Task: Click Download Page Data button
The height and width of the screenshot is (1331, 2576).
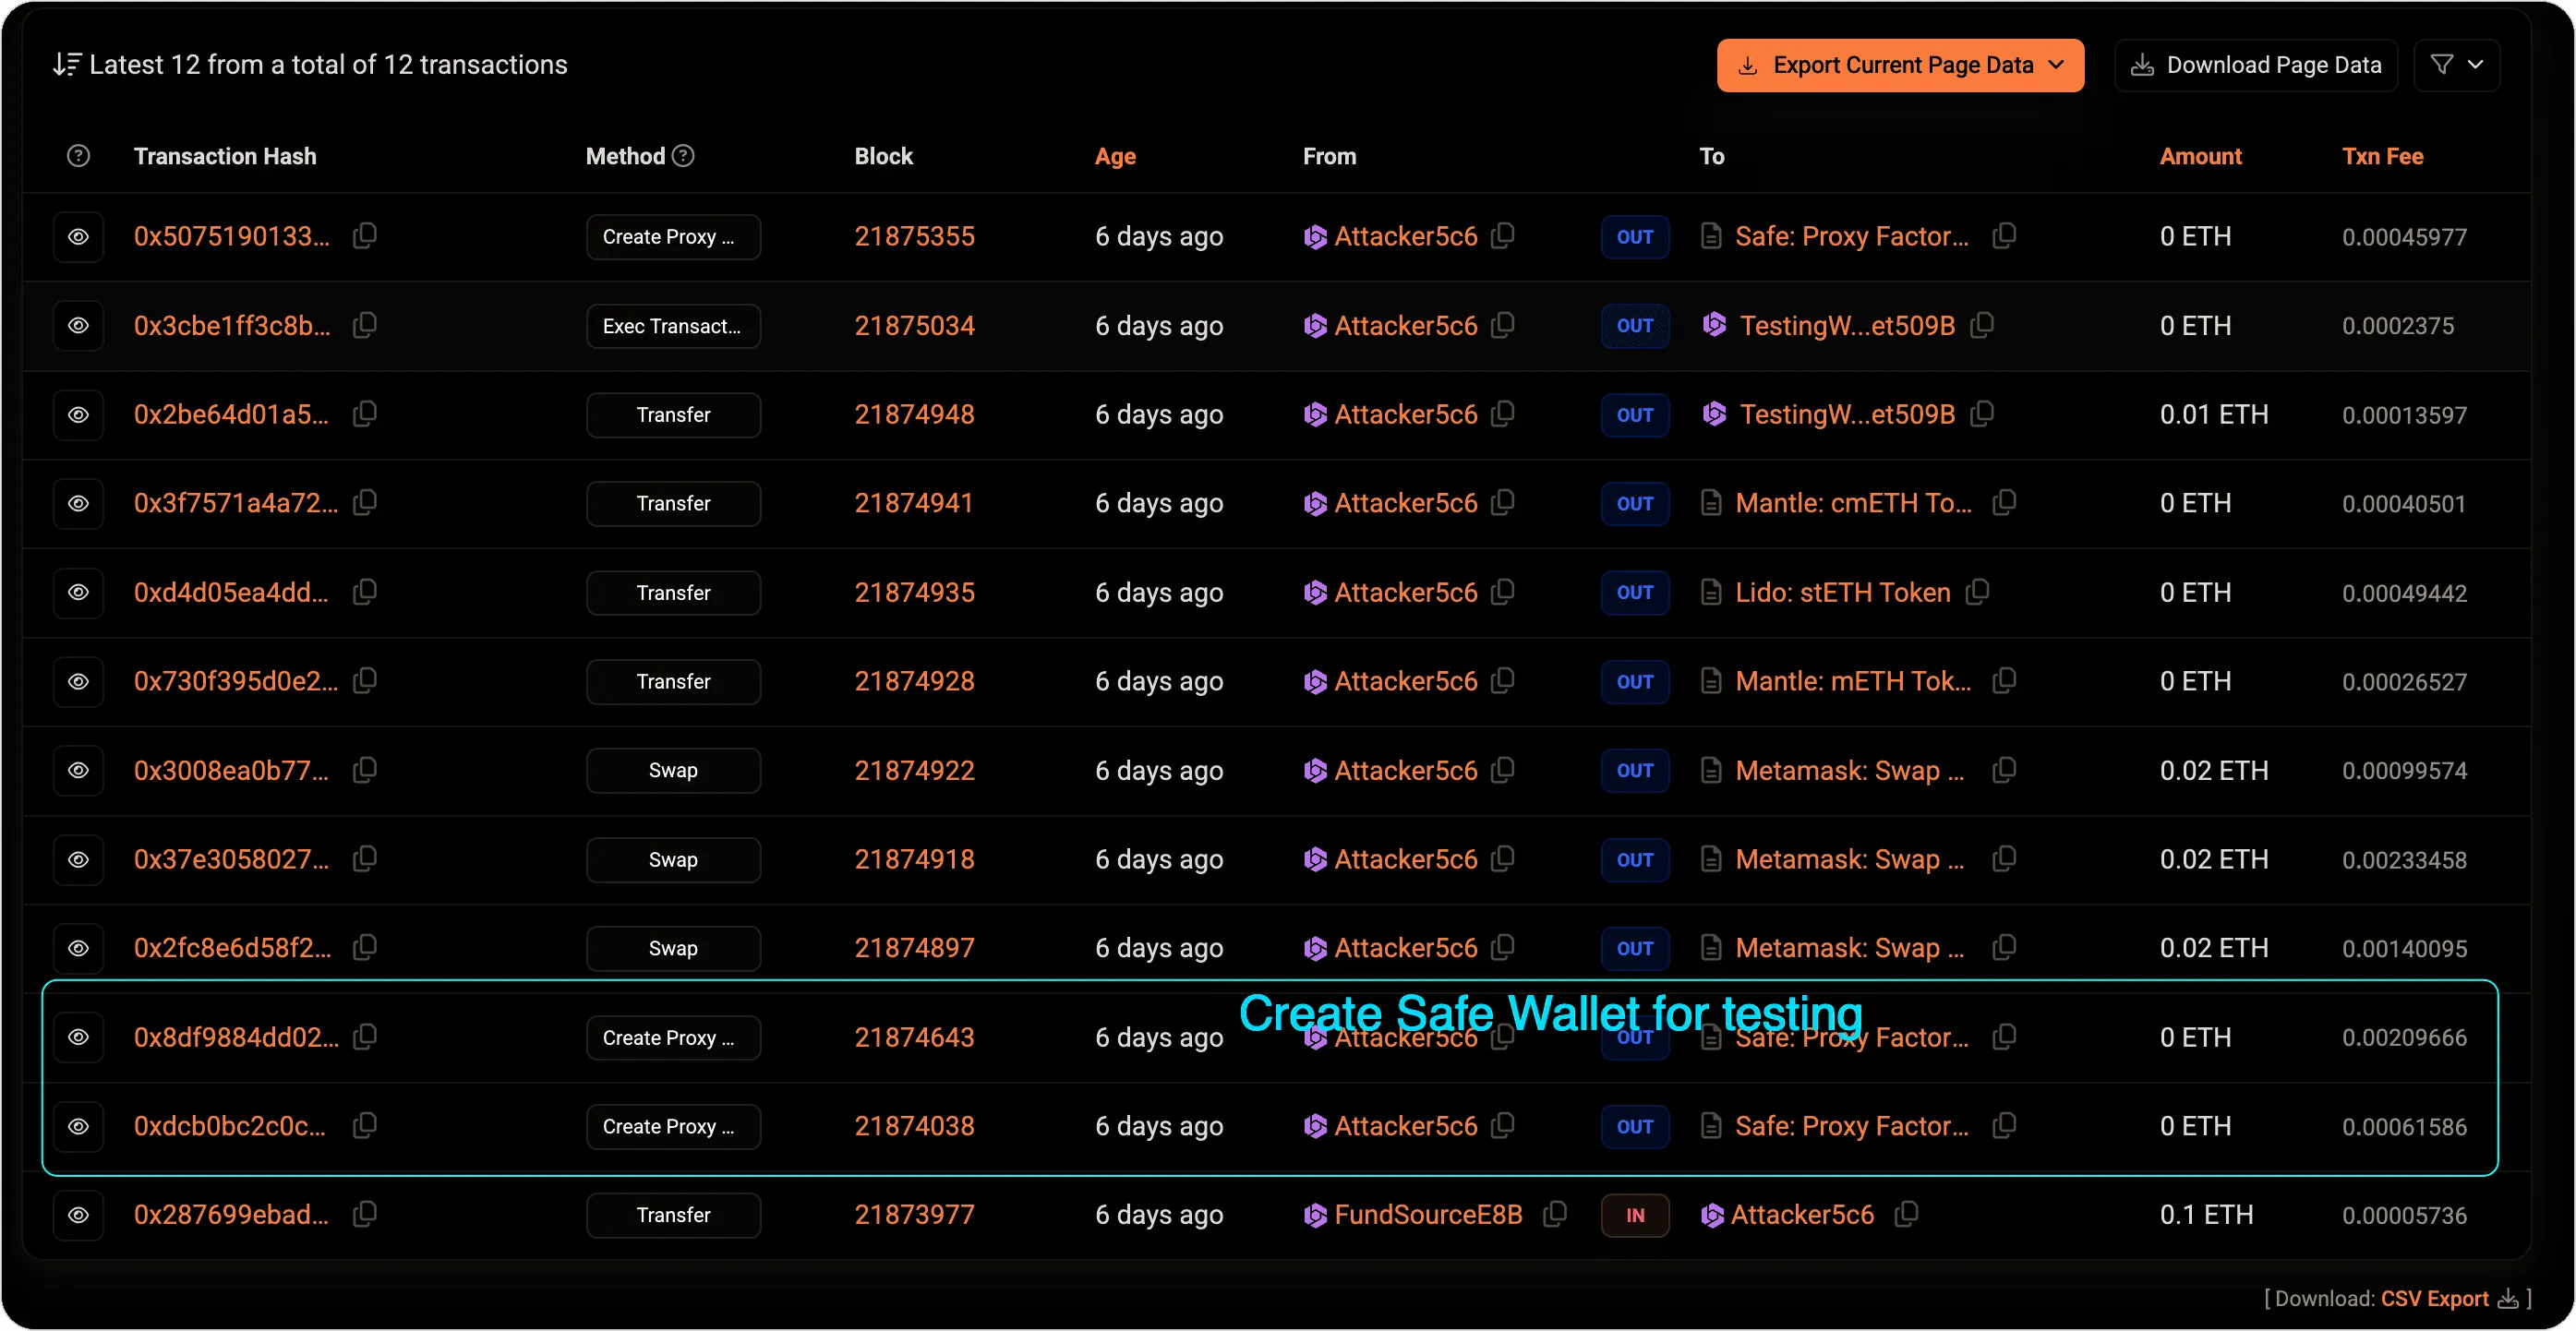Action: 2256,65
